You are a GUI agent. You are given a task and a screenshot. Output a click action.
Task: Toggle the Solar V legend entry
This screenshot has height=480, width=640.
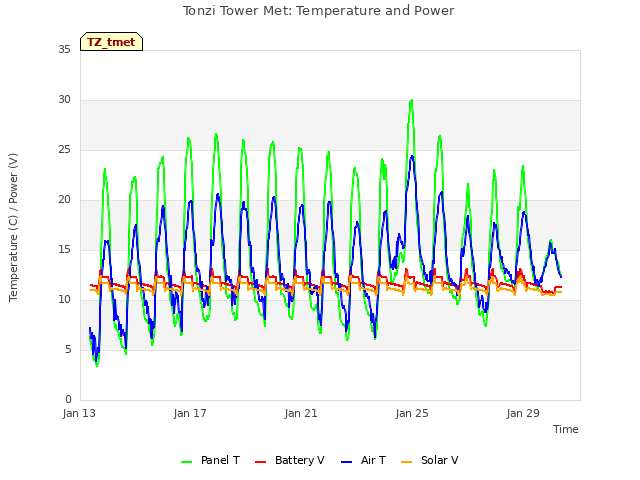[430, 460]
